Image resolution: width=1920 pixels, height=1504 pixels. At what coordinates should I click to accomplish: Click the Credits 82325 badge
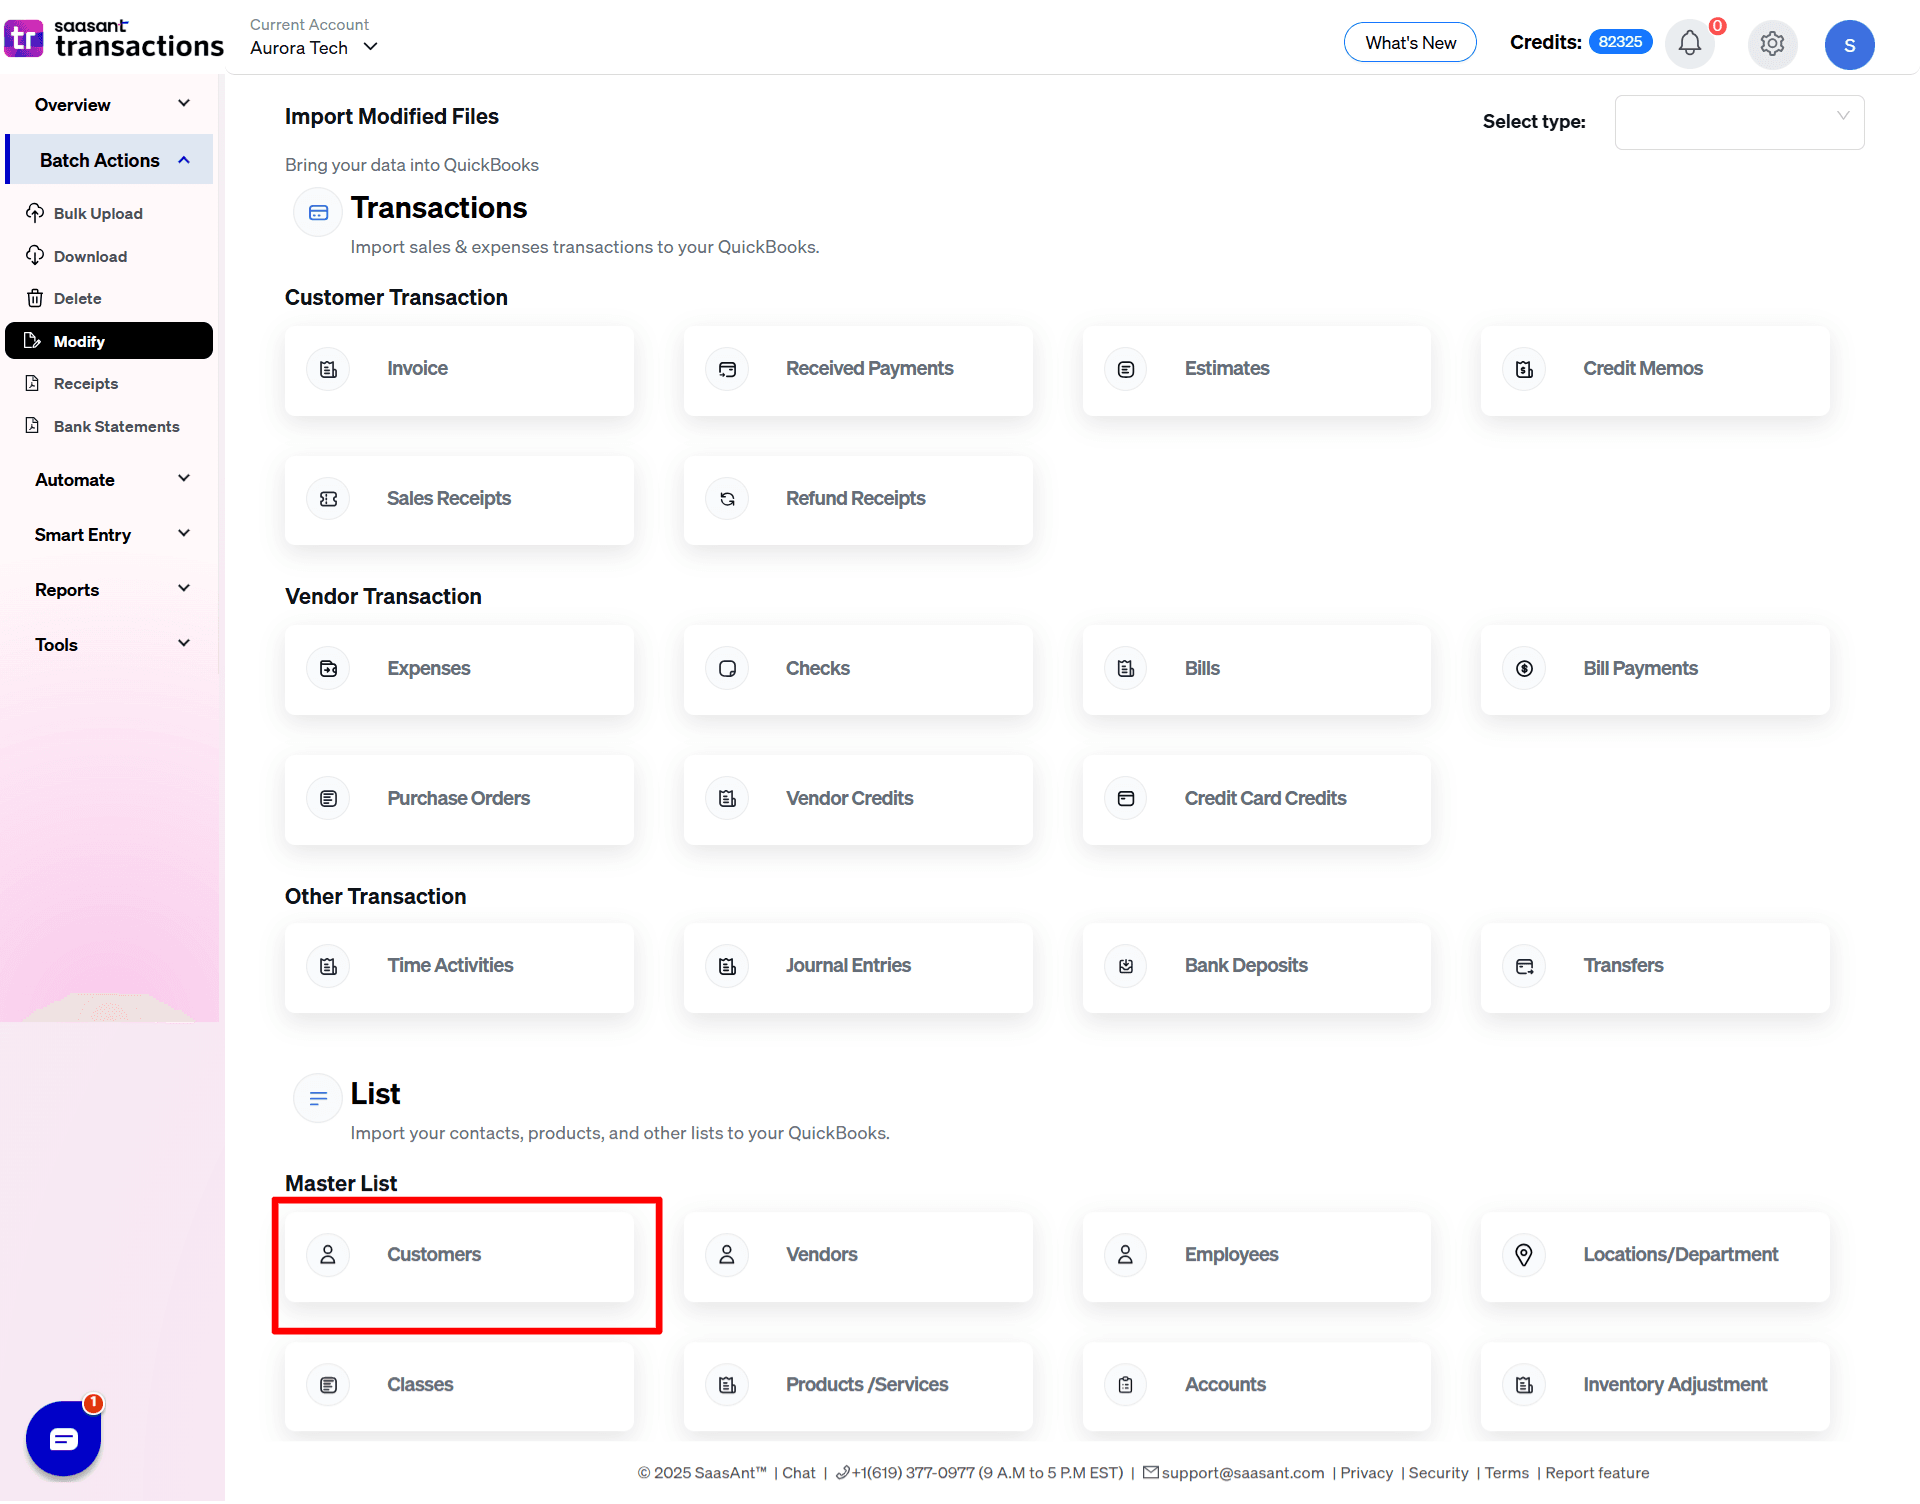1620,41
